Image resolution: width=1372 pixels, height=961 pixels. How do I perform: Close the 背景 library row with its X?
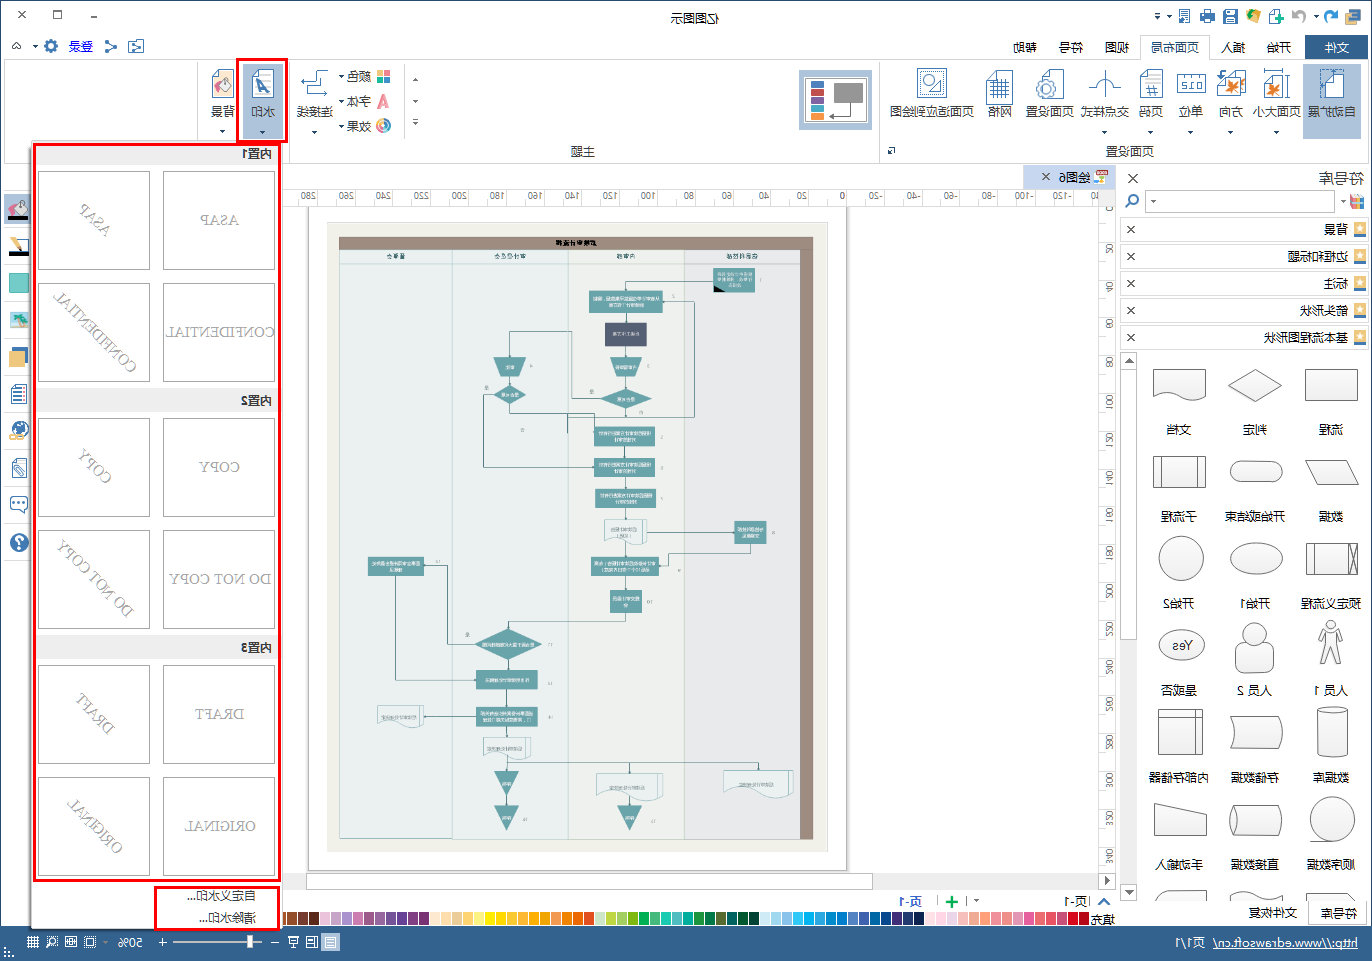tap(1131, 229)
